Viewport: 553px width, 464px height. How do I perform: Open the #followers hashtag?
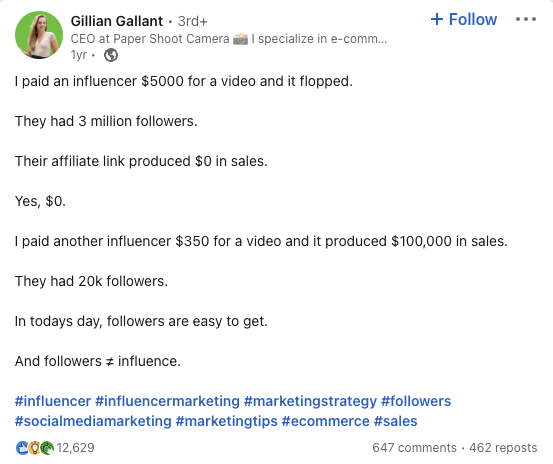tap(416, 401)
